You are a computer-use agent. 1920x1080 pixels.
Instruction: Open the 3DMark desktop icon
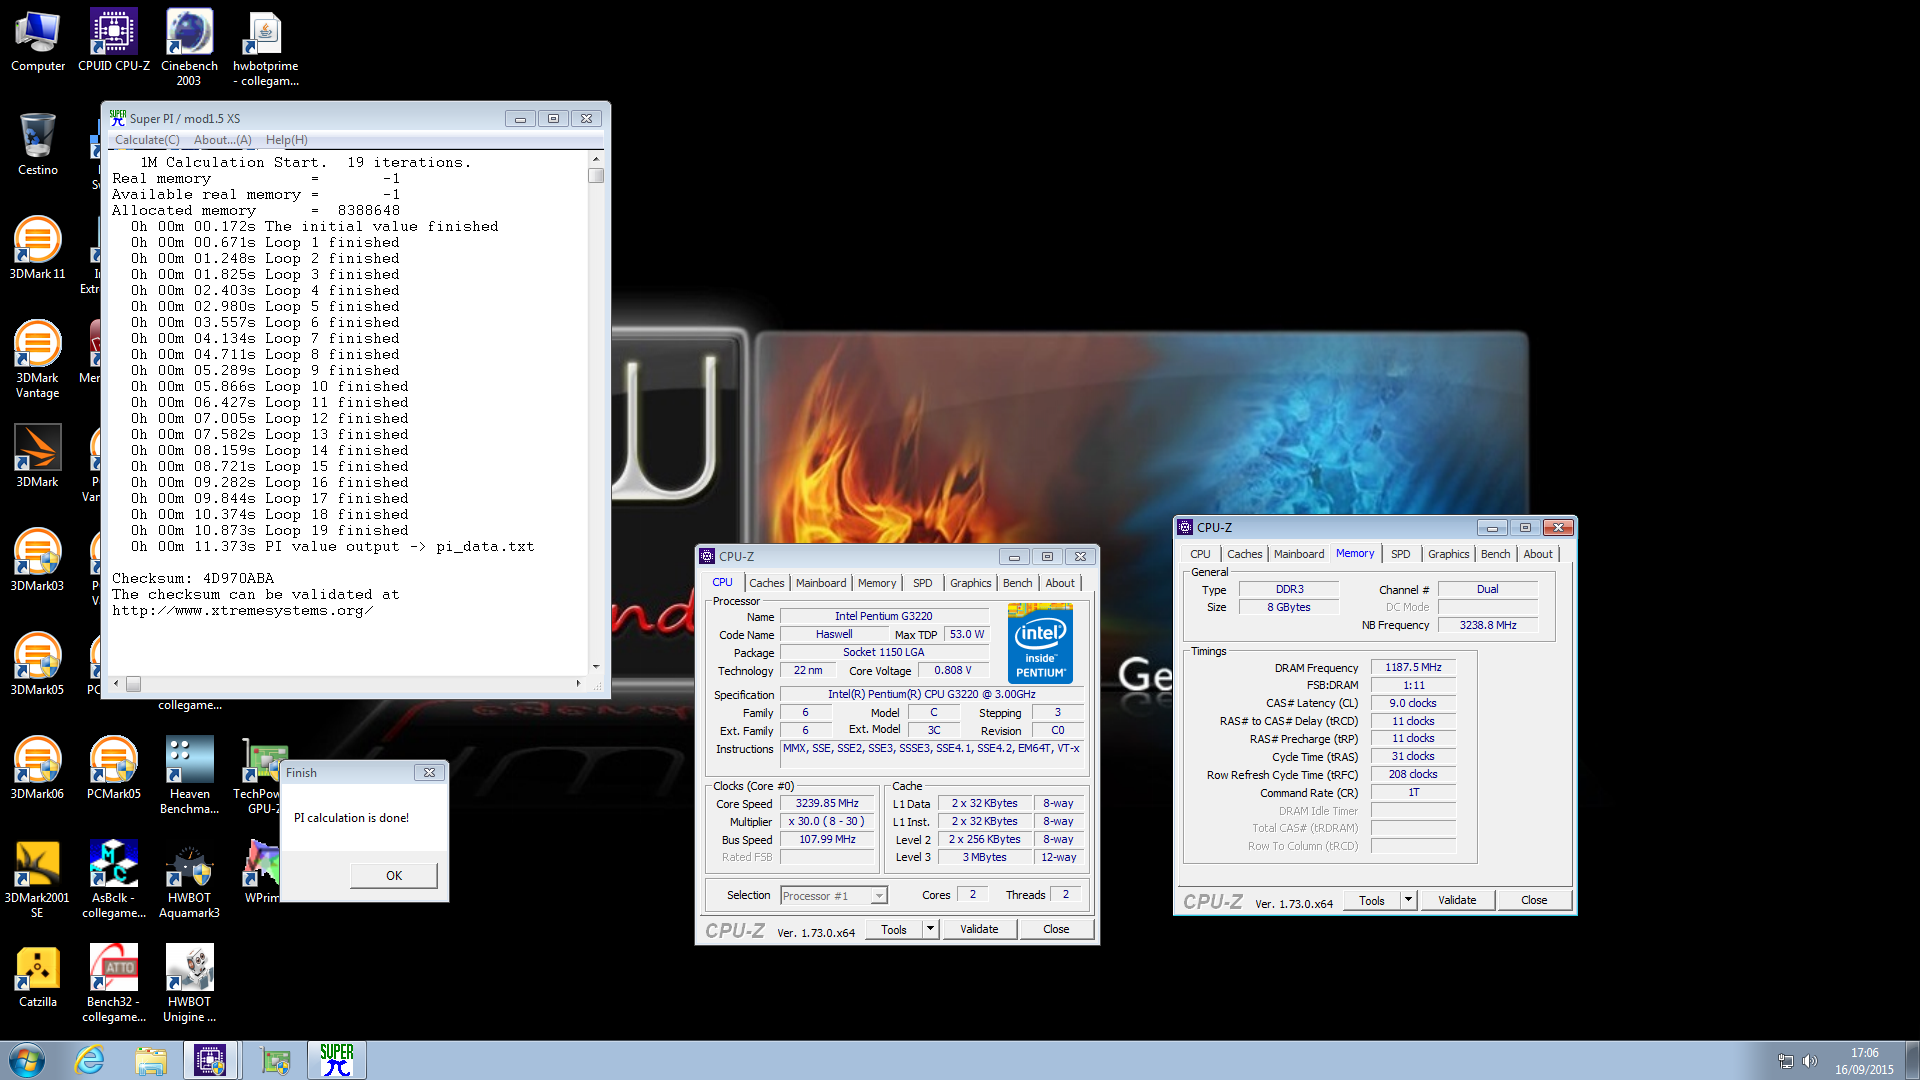[38, 457]
